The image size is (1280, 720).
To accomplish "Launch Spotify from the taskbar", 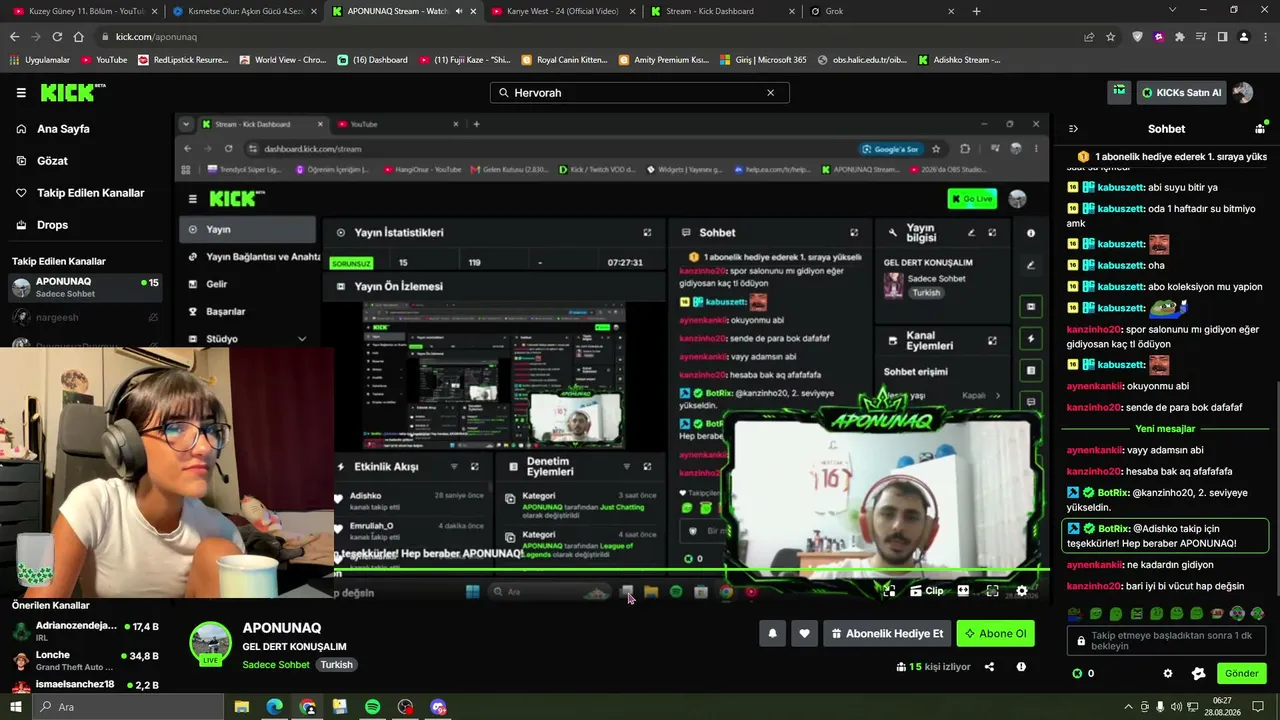I will (x=372, y=707).
